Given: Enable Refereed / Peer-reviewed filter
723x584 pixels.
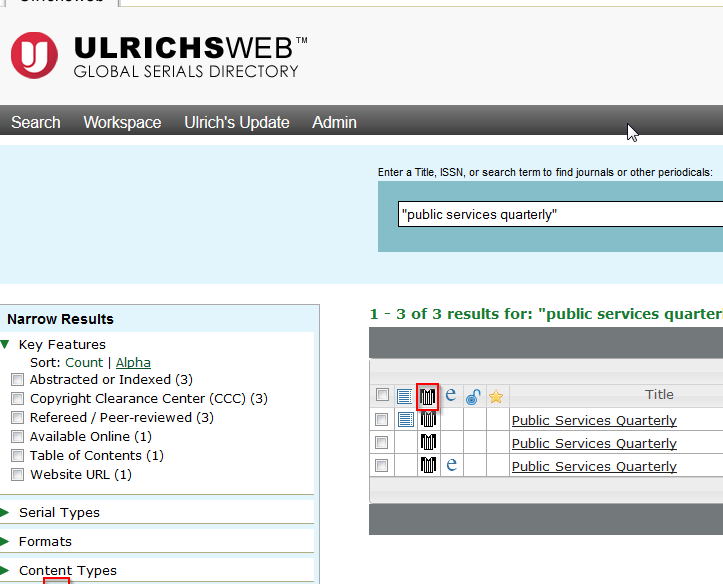Looking at the screenshot, I should pyautogui.click(x=18, y=418).
